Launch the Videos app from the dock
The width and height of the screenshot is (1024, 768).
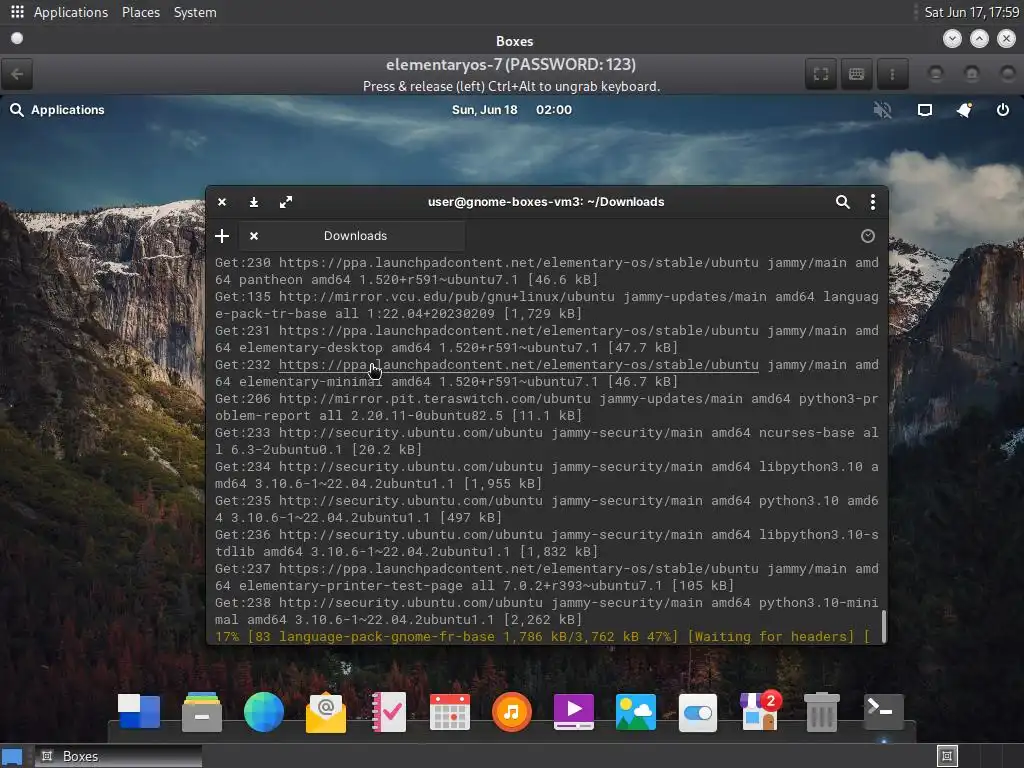(x=573, y=711)
